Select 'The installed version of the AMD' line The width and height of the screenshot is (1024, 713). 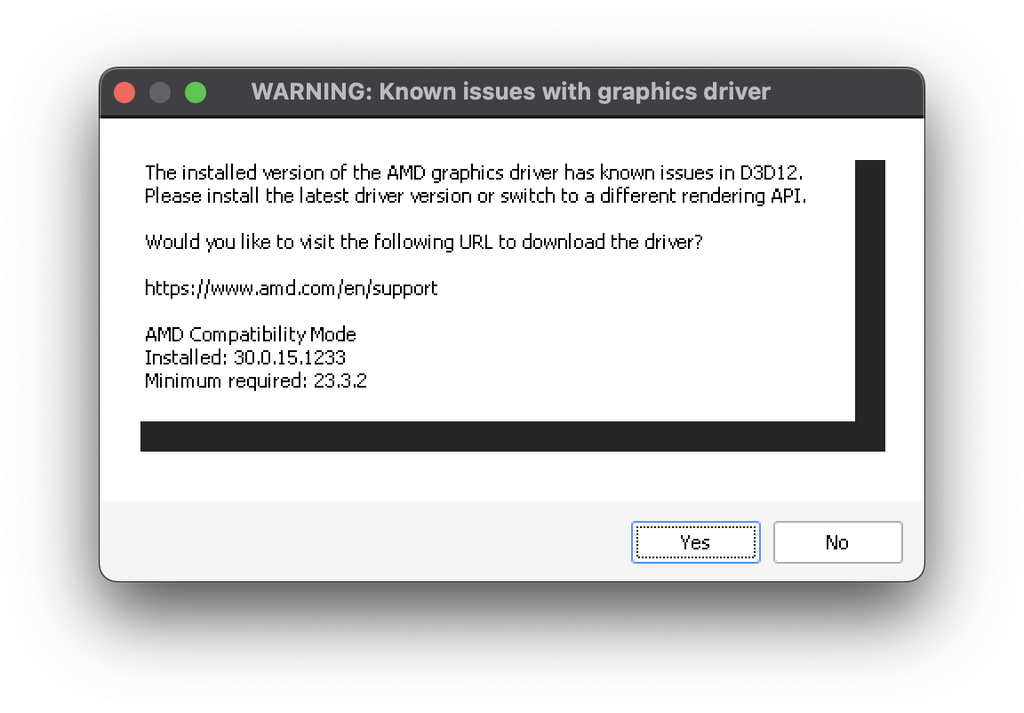pos(473,172)
